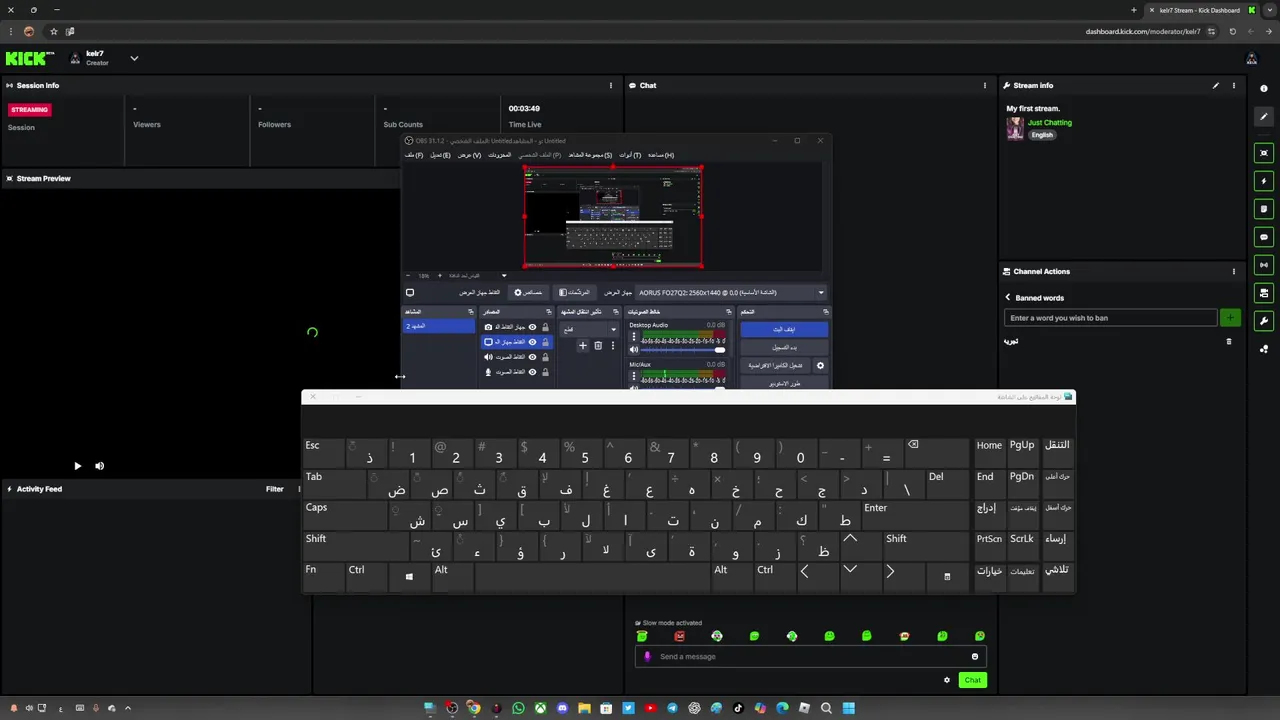
Task: Open Windows Start button on taskbar
Action: coord(849,708)
